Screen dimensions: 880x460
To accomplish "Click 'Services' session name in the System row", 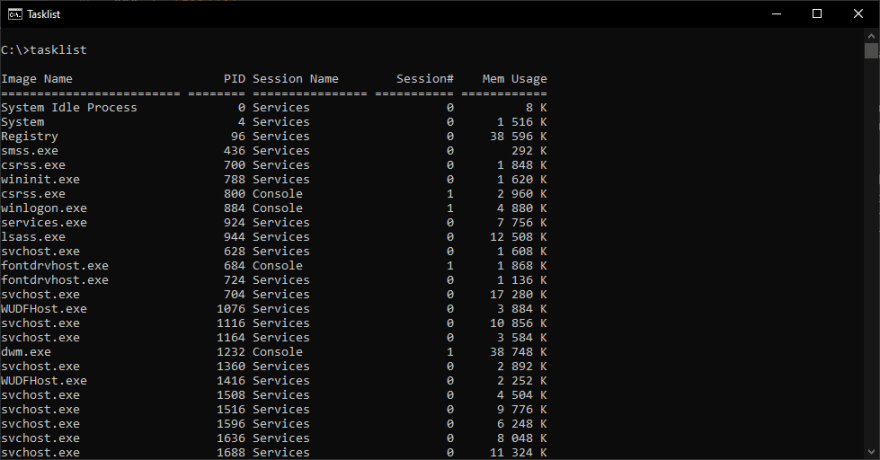I will point(281,122).
